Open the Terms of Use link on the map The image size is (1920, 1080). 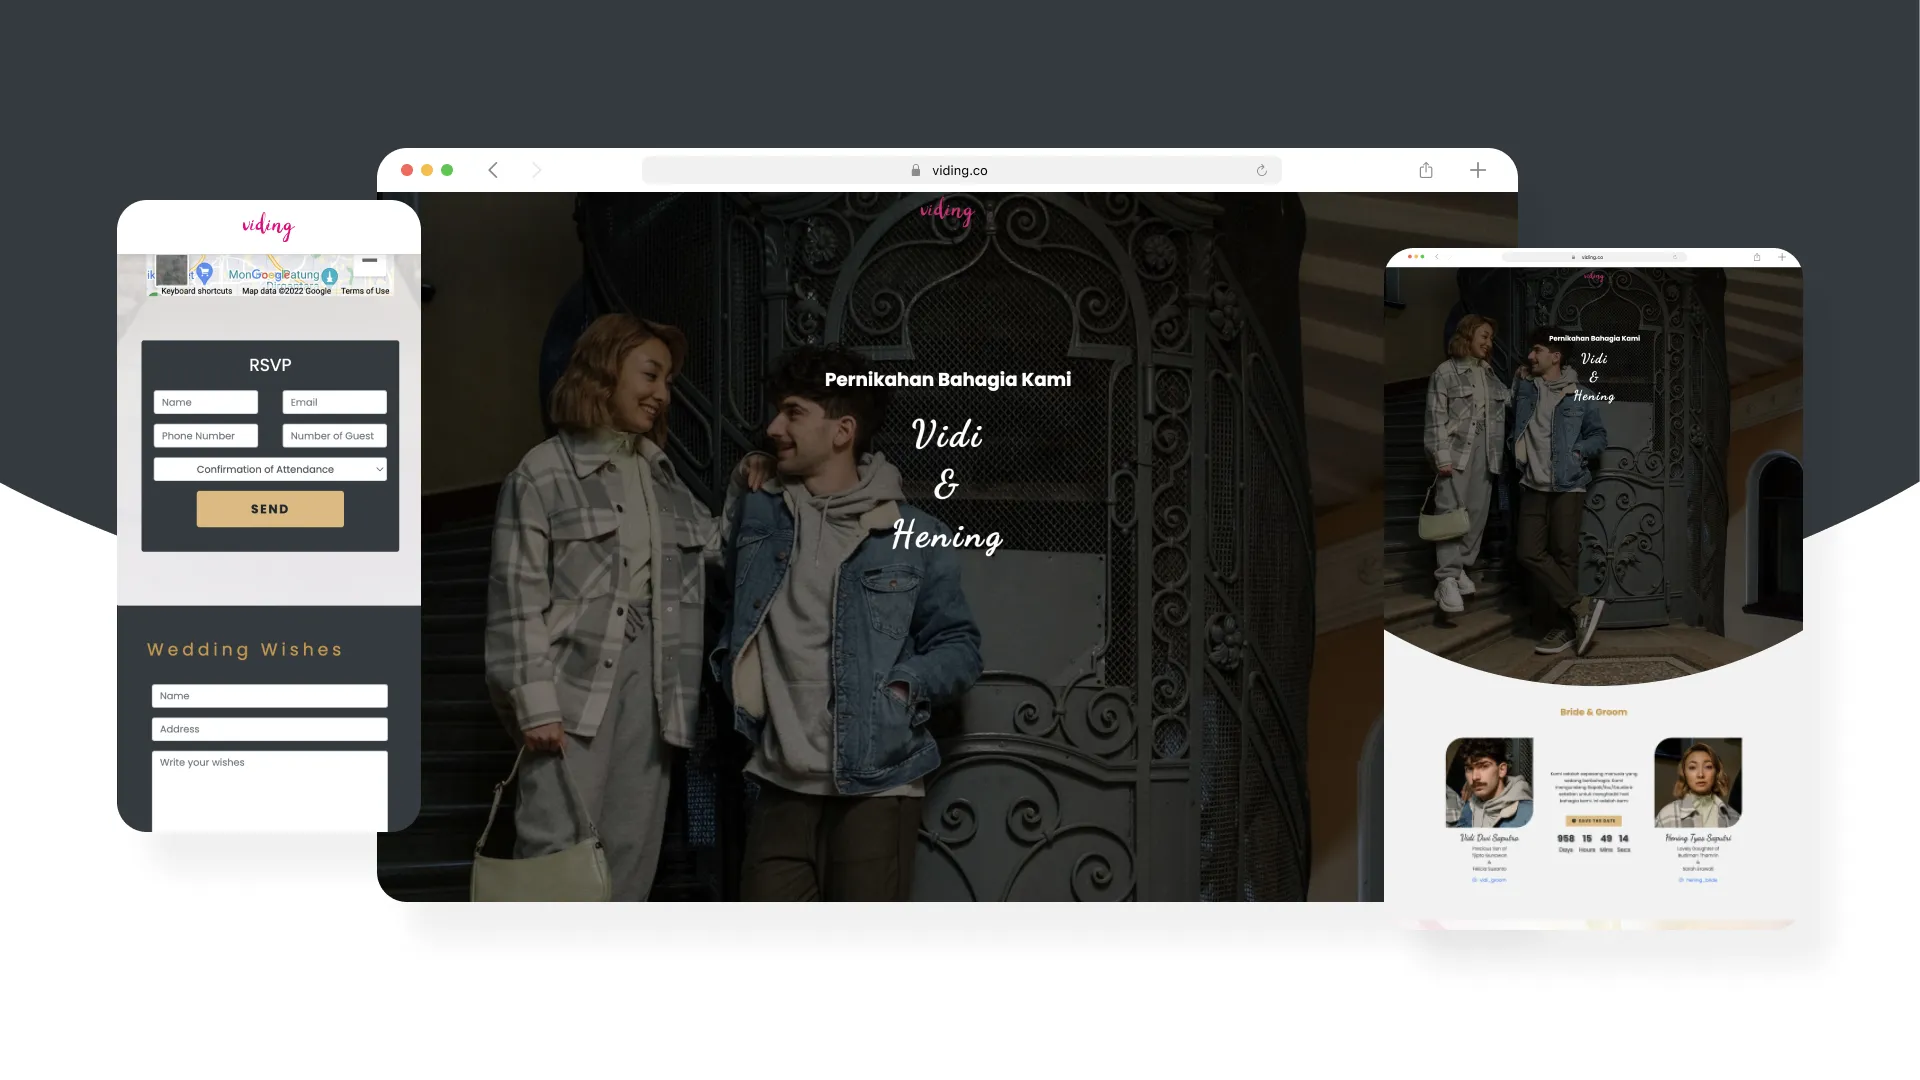pos(365,291)
